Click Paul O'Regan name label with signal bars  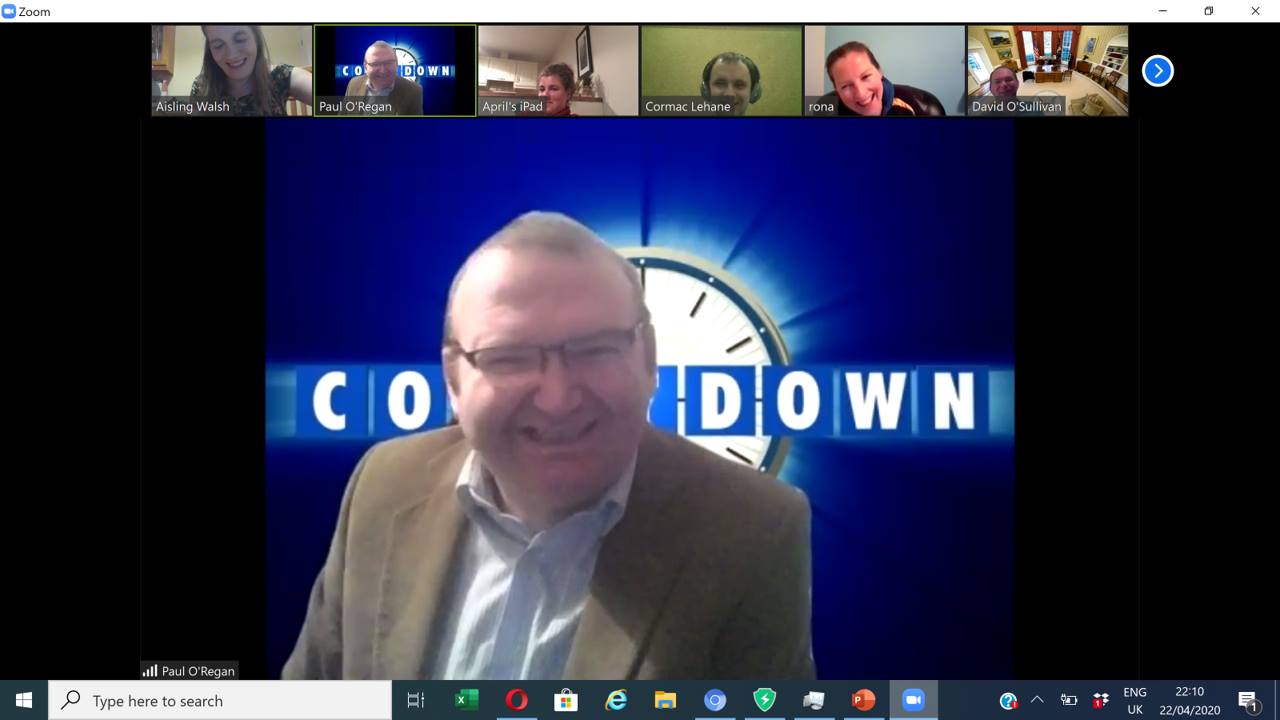point(189,671)
